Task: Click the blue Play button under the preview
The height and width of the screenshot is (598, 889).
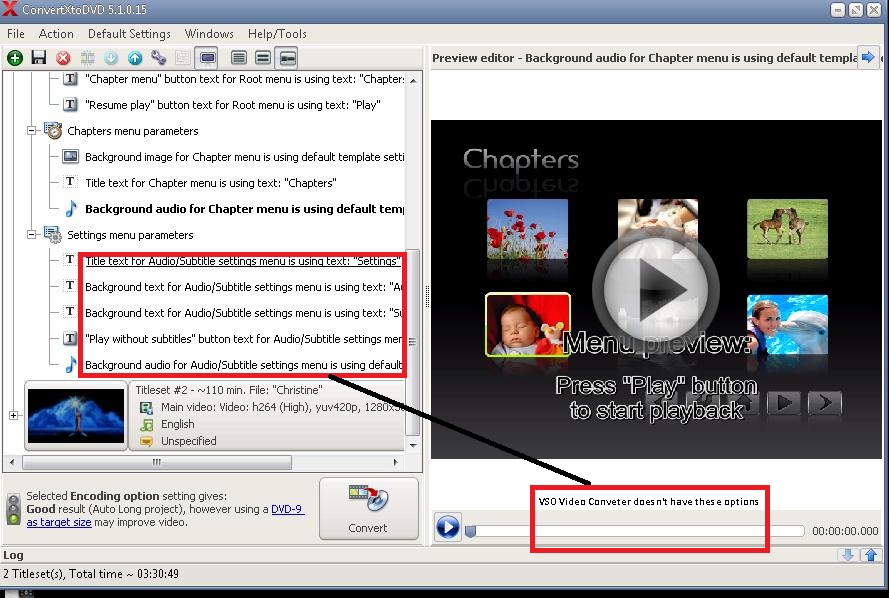Action: click(x=448, y=527)
